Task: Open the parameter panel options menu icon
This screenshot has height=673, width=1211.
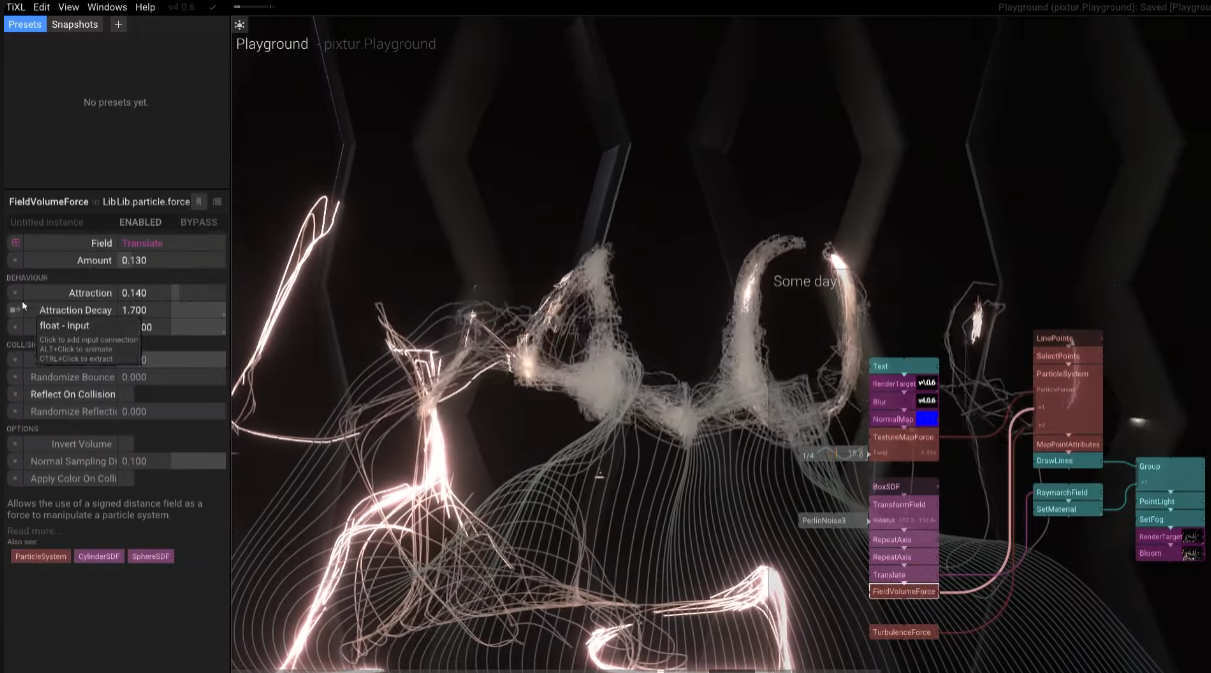Action: [x=217, y=202]
